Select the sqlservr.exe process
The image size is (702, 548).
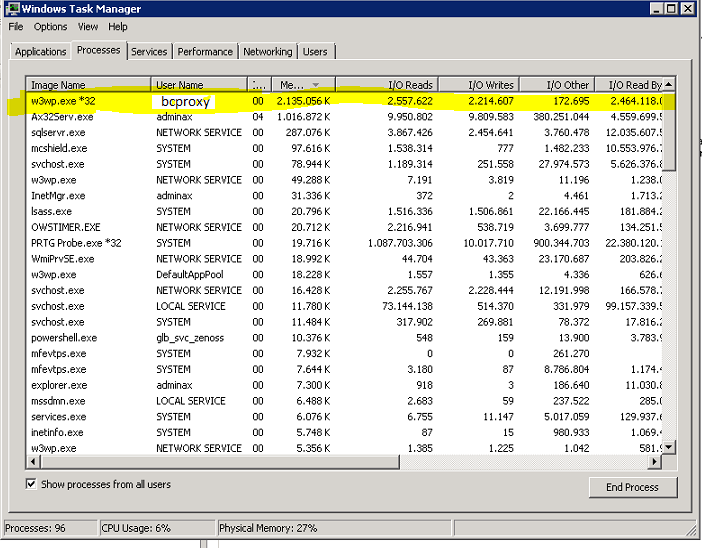(344, 133)
